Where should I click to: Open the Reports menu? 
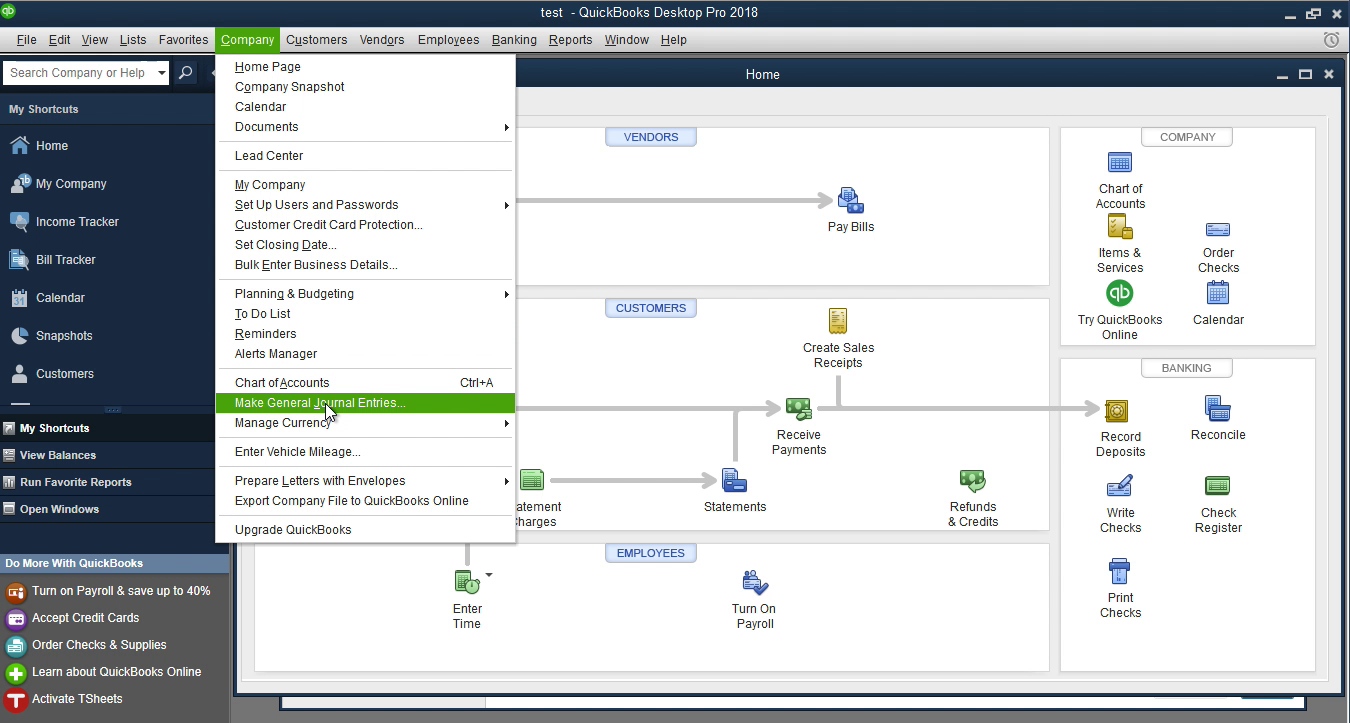[x=570, y=40]
